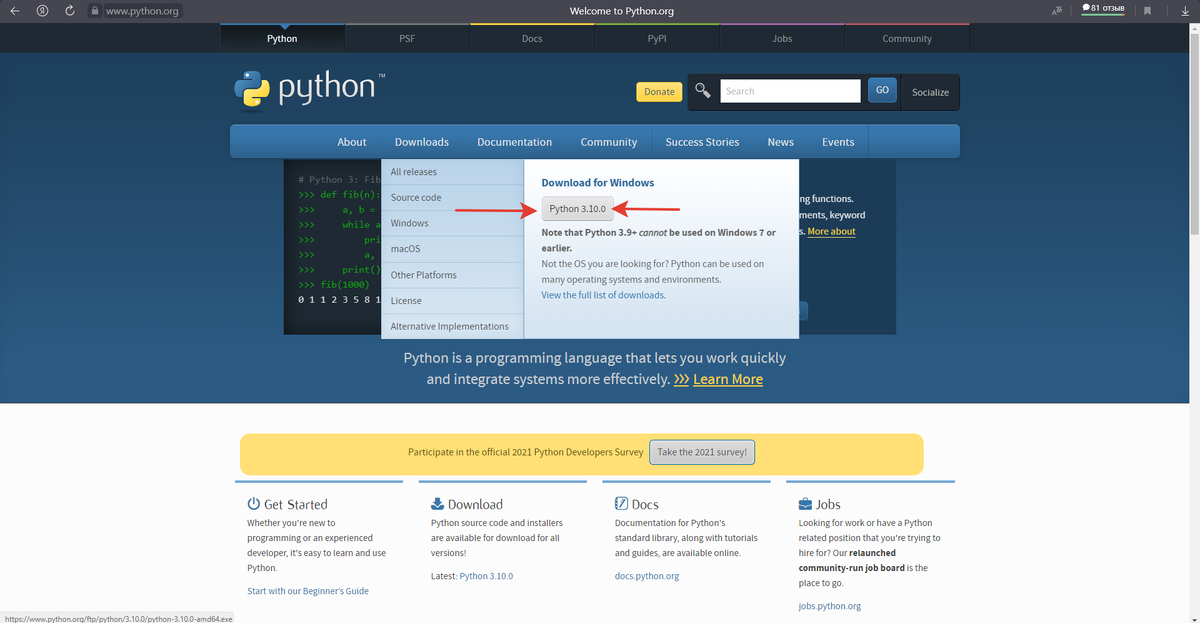Select the Python top tab

click(282, 38)
